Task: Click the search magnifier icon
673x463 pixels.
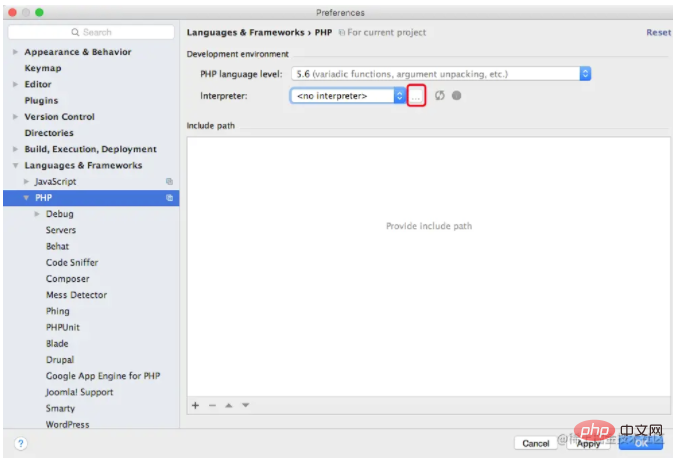Action: coord(75,32)
